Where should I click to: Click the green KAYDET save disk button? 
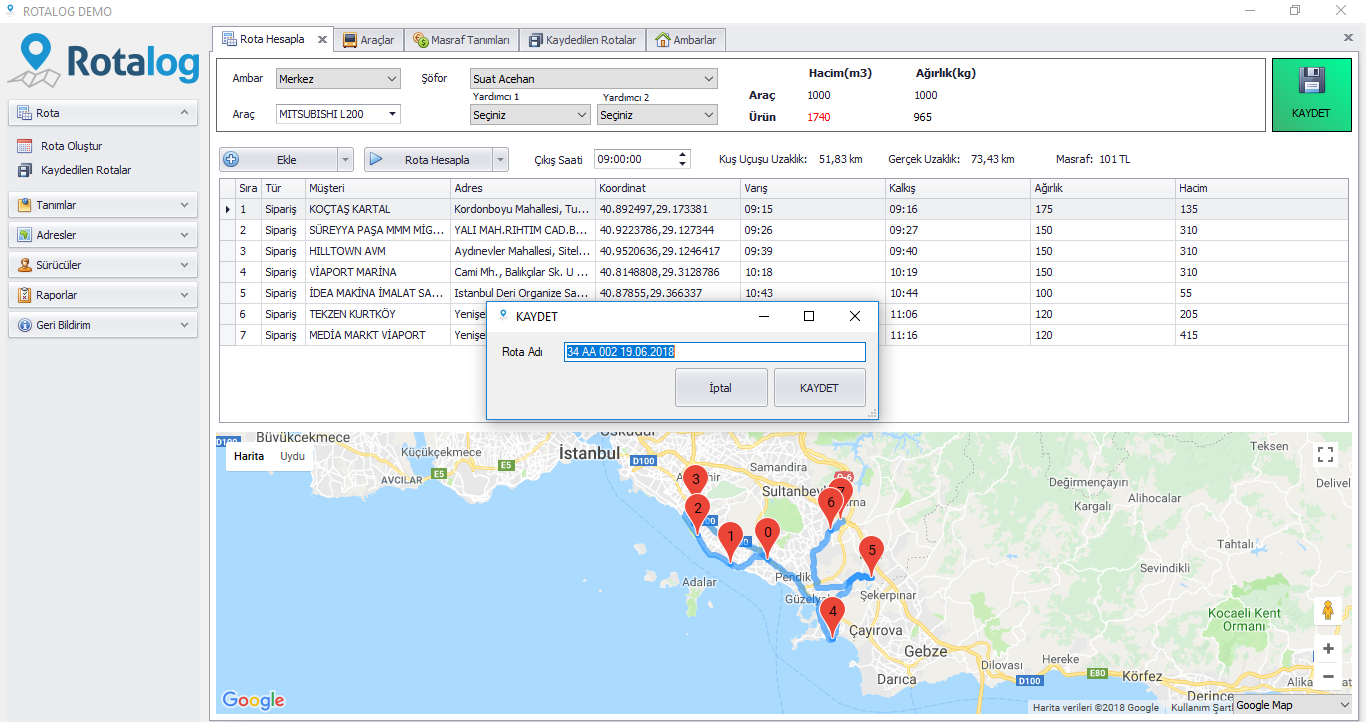pos(1311,95)
